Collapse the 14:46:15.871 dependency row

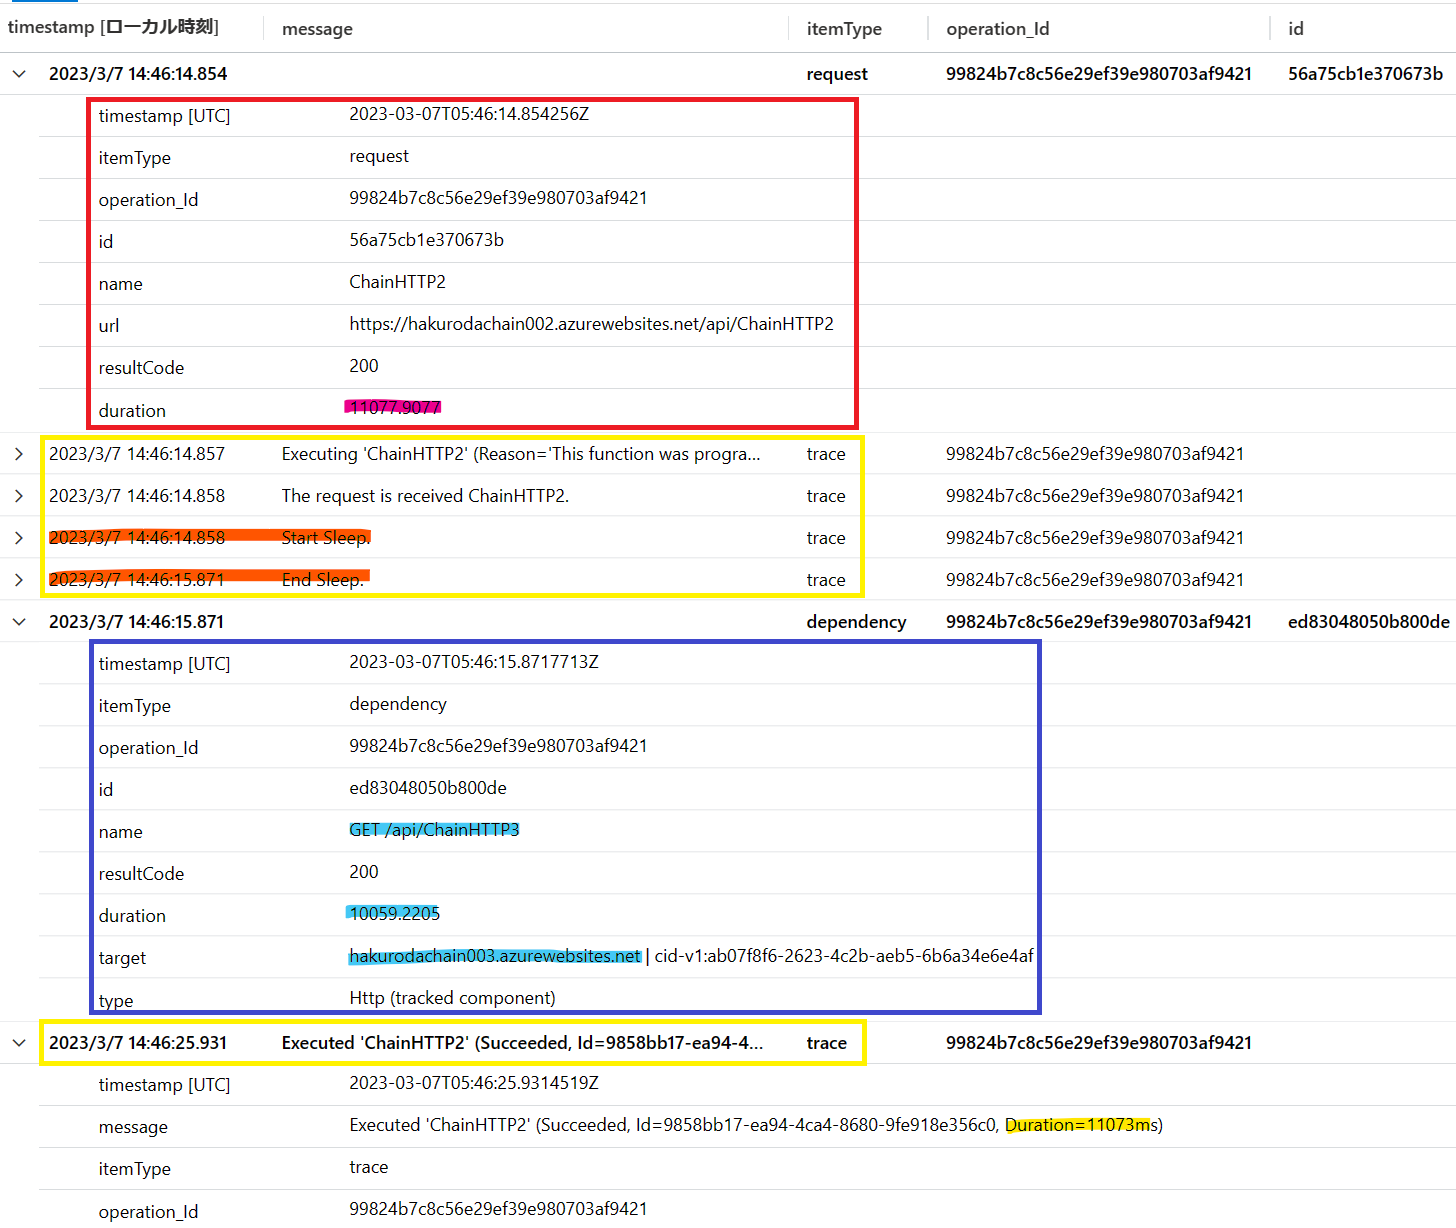(x=19, y=622)
